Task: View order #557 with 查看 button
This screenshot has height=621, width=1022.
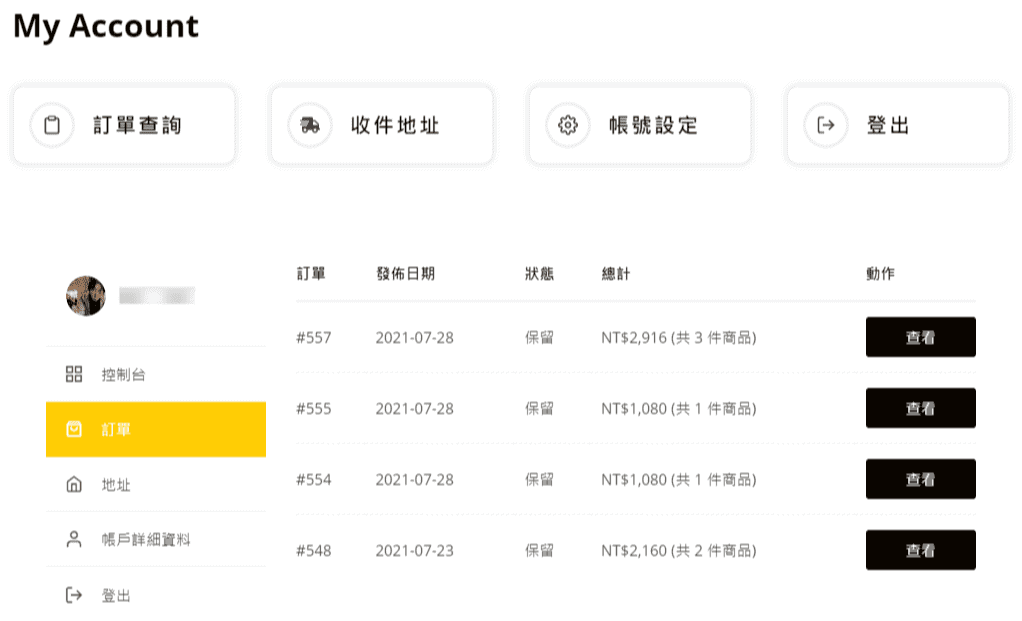Action: point(920,337)
